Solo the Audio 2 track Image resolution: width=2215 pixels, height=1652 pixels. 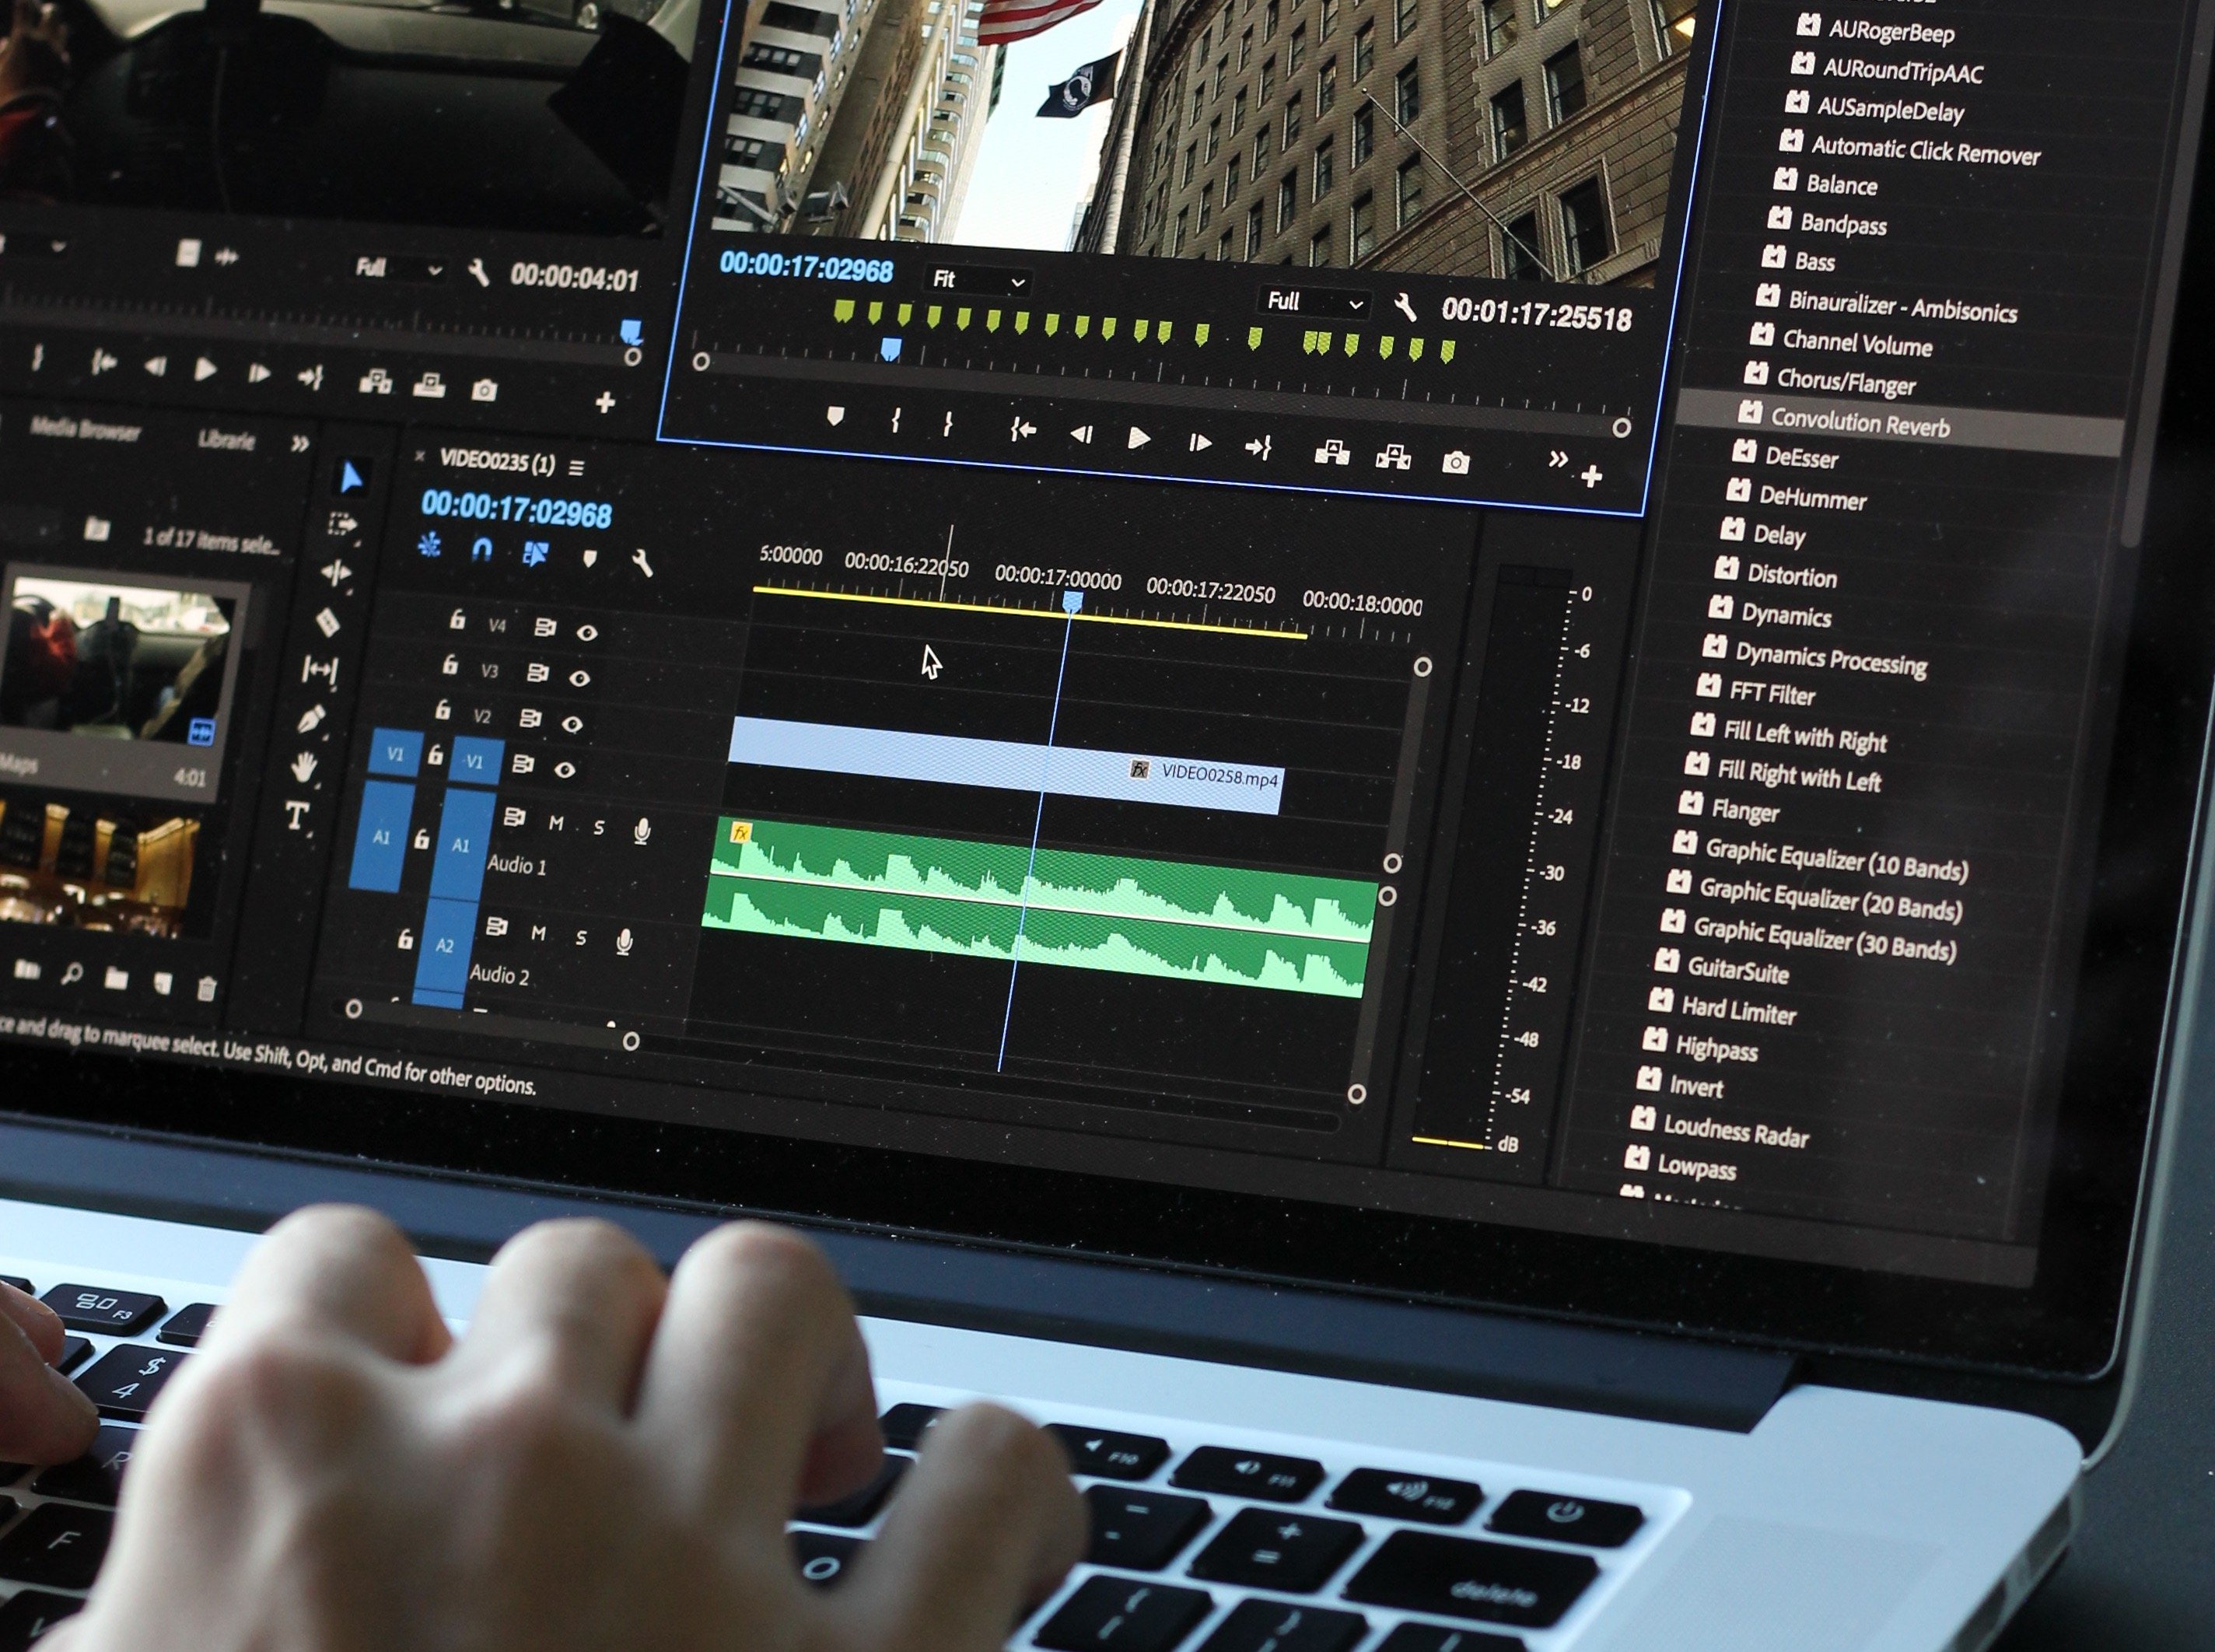click(581, 937)
